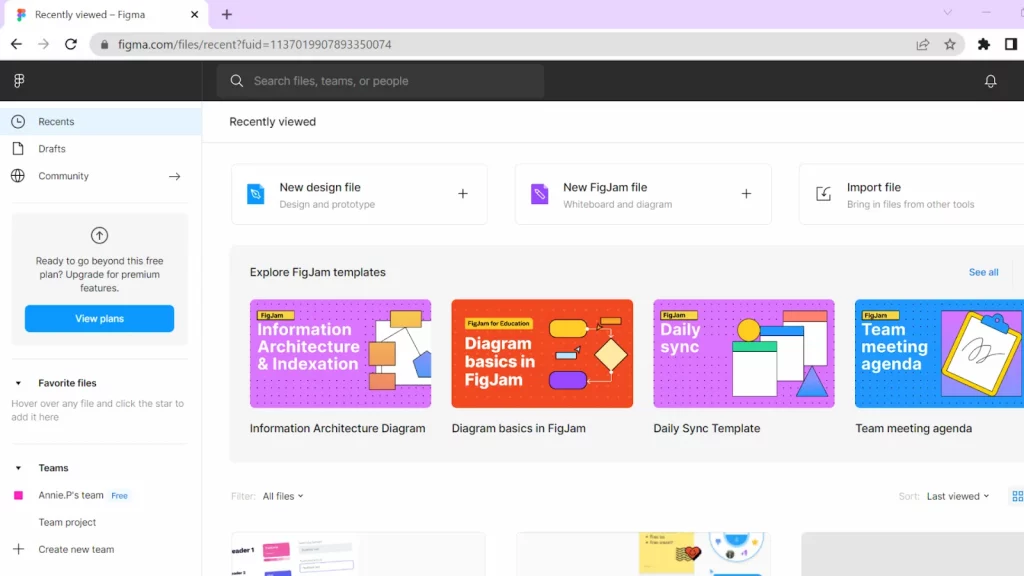This screenshot has height=576, width=1024.
Task: Click the pink Annie.P's team color square
Action: click(x=18, y=495)
